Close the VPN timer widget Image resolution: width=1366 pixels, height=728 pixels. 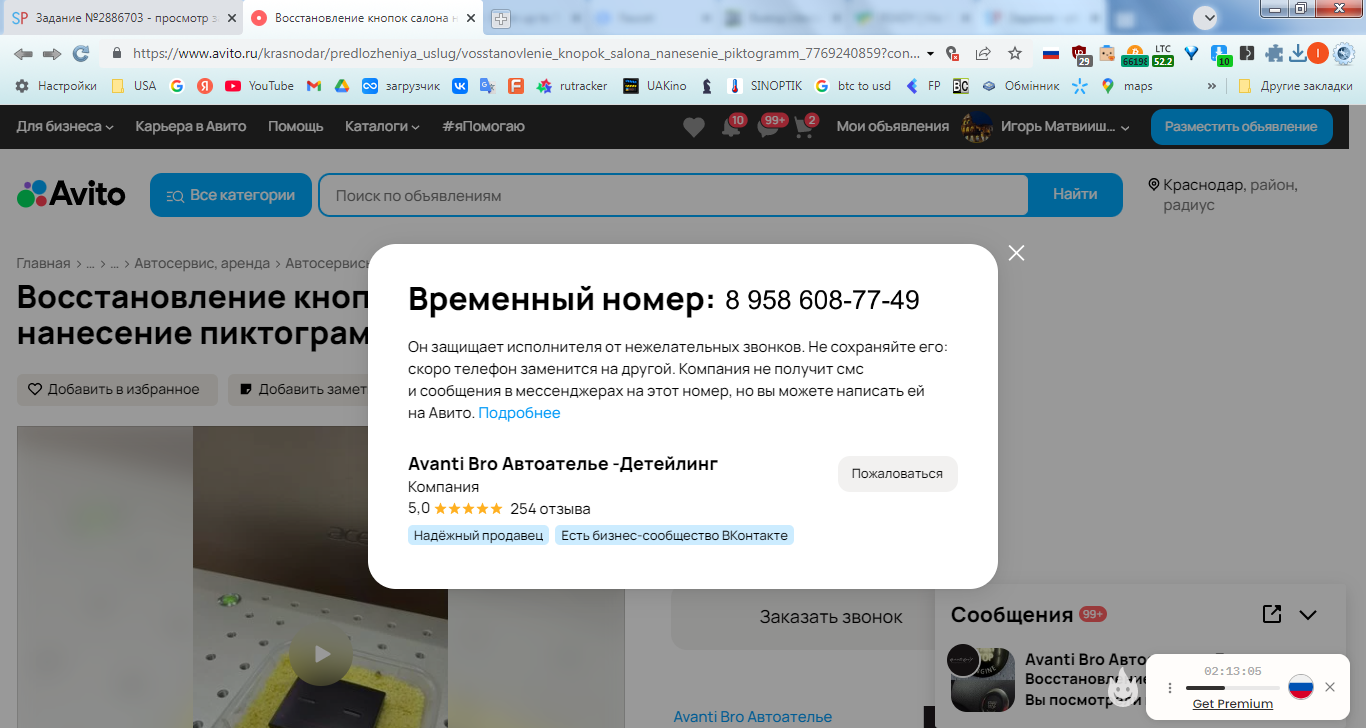[x=1330, y=687]
